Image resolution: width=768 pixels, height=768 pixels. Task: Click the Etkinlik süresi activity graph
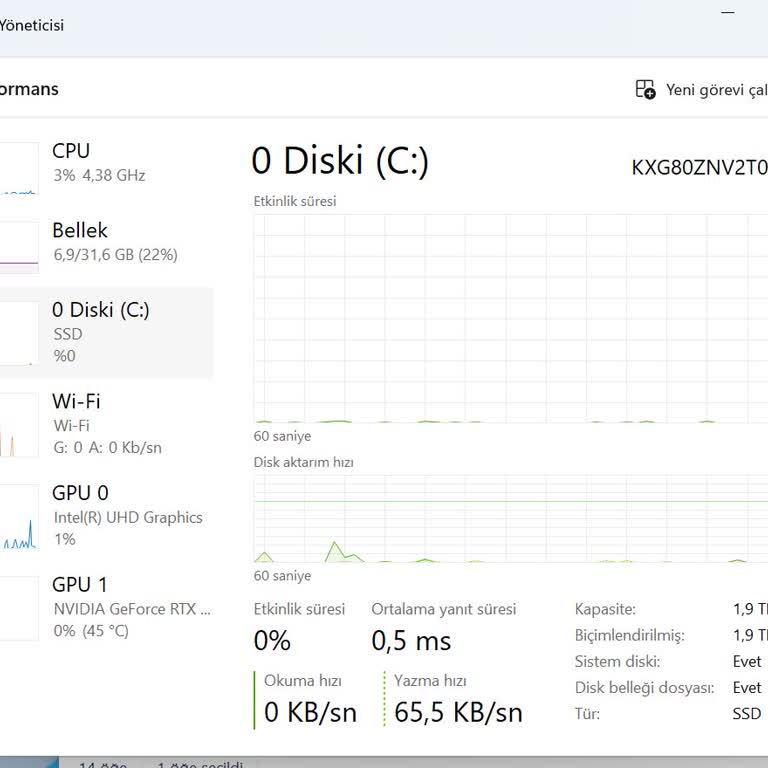(x=511, y=318)
